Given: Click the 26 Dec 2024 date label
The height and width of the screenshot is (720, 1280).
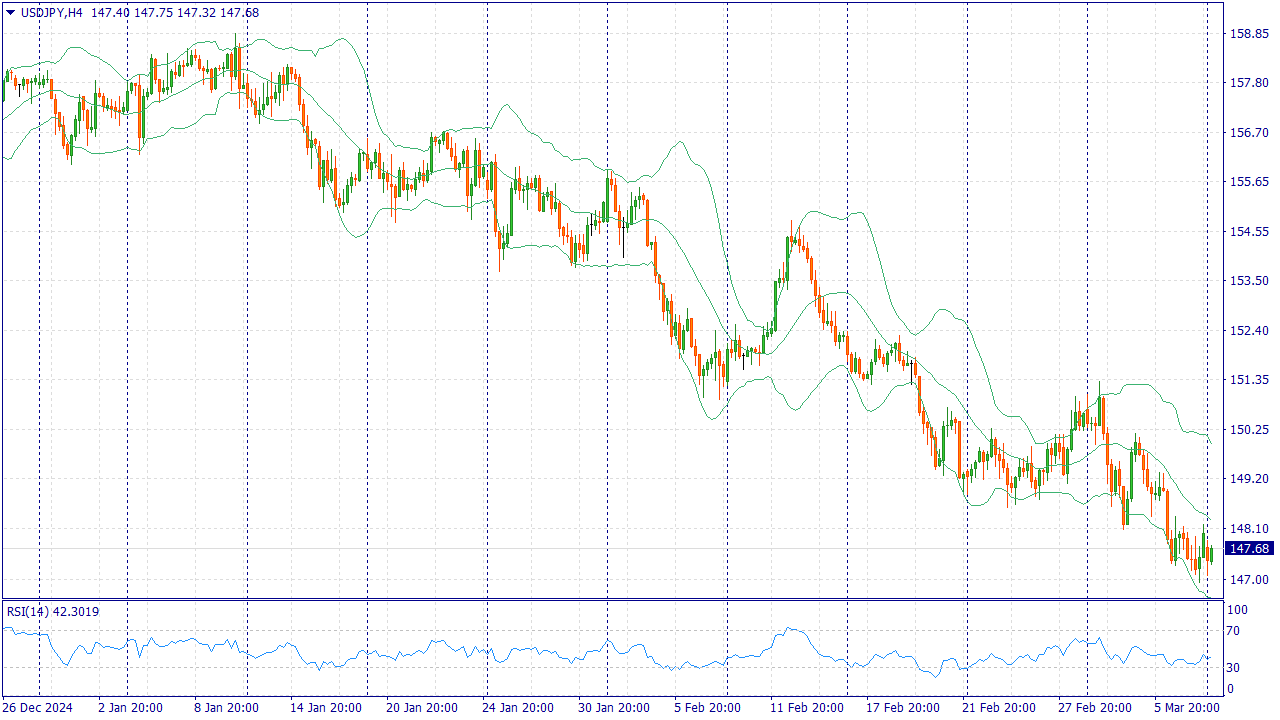Looking at the screenshot, I should tap(38, 708).
